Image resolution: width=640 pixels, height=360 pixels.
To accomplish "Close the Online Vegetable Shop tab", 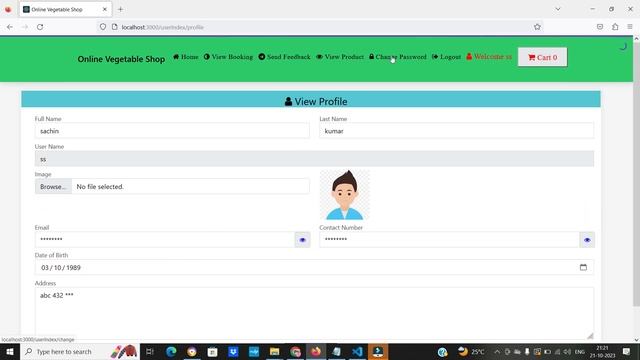I will 105,9.
